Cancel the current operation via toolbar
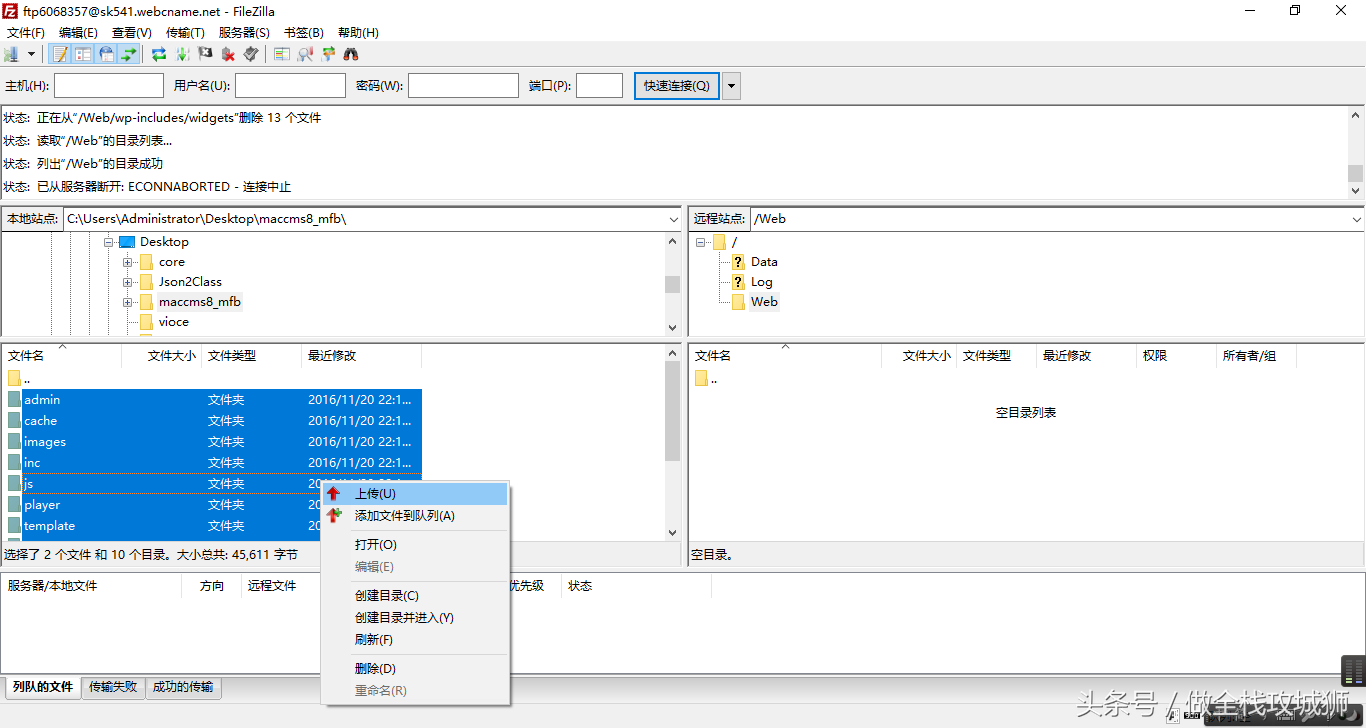This screenshot has width=1366, height=728. click(x=205, y=54)
